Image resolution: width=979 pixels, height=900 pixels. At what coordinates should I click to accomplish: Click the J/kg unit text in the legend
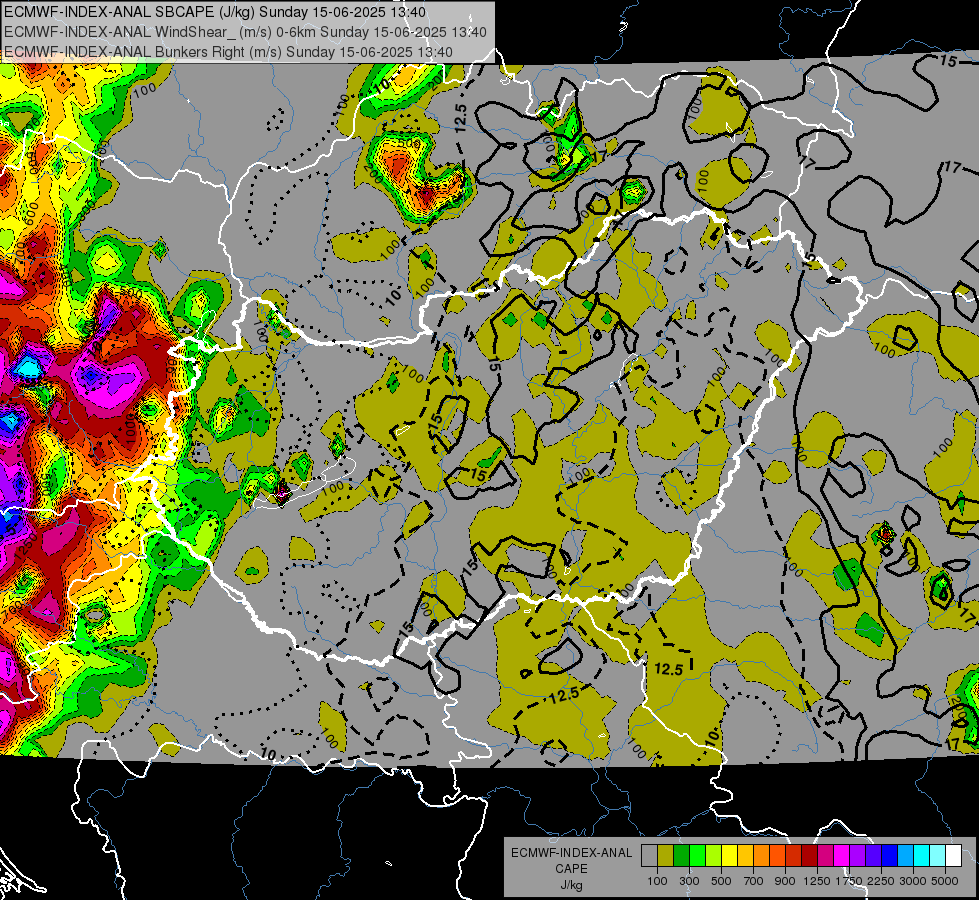click(x=571, y=885)
